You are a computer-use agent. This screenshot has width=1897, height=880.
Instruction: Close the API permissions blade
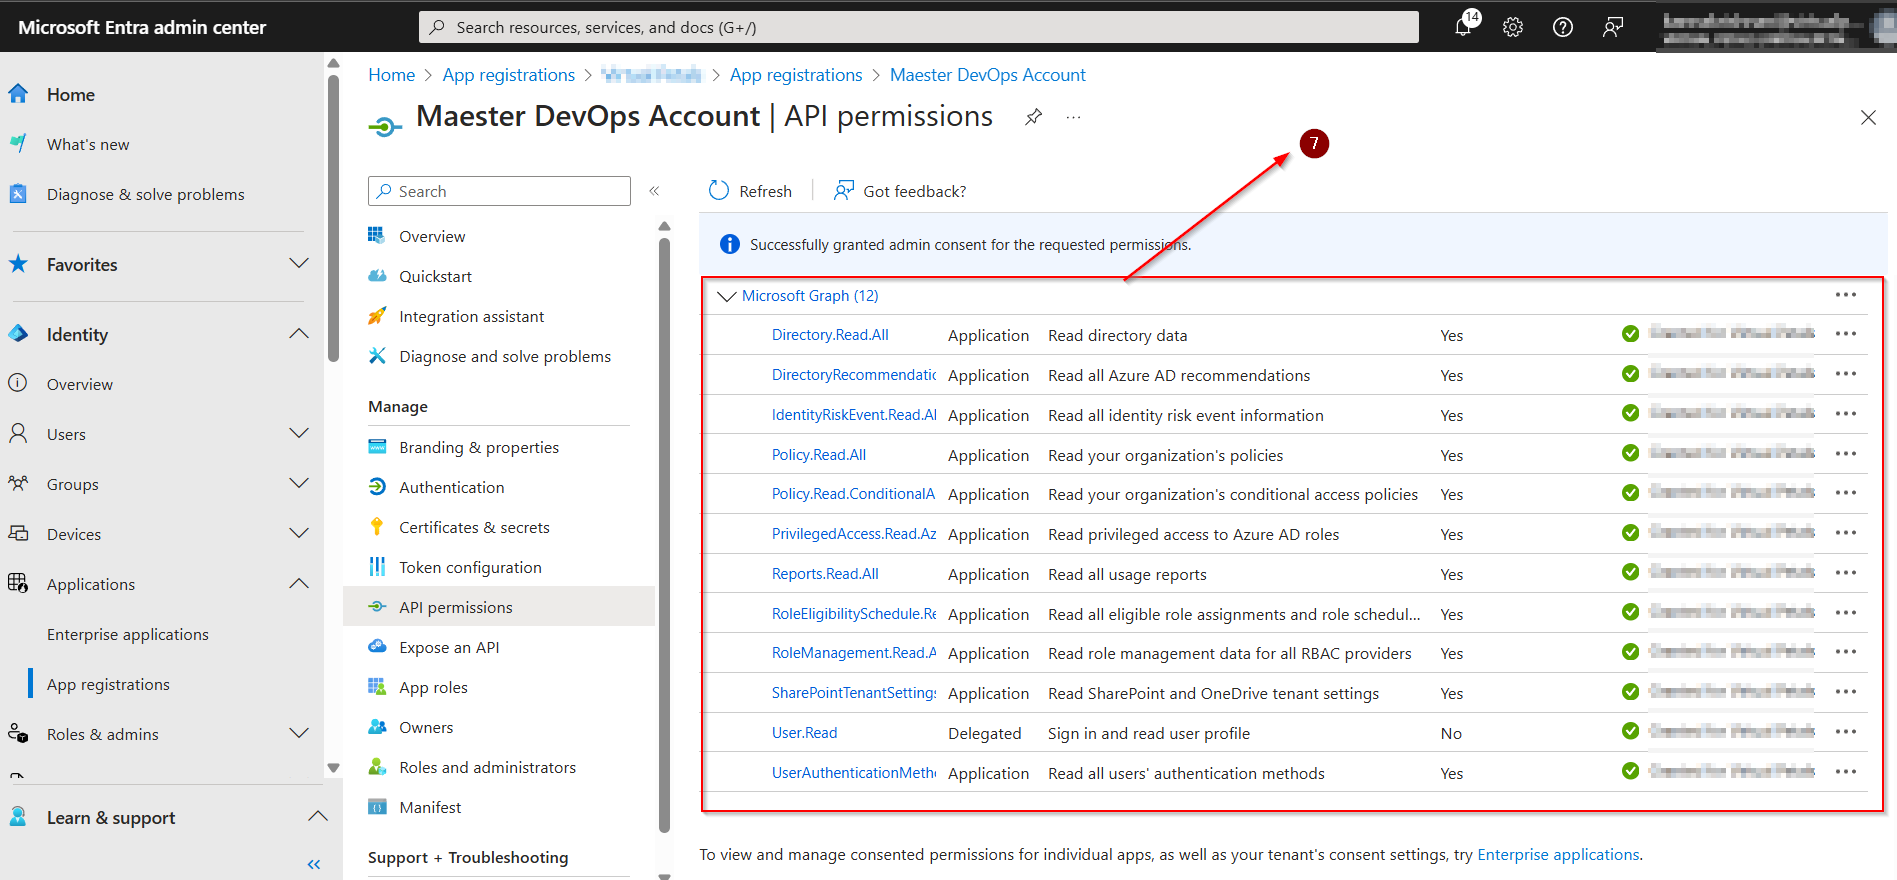(x=1868, y=117)
